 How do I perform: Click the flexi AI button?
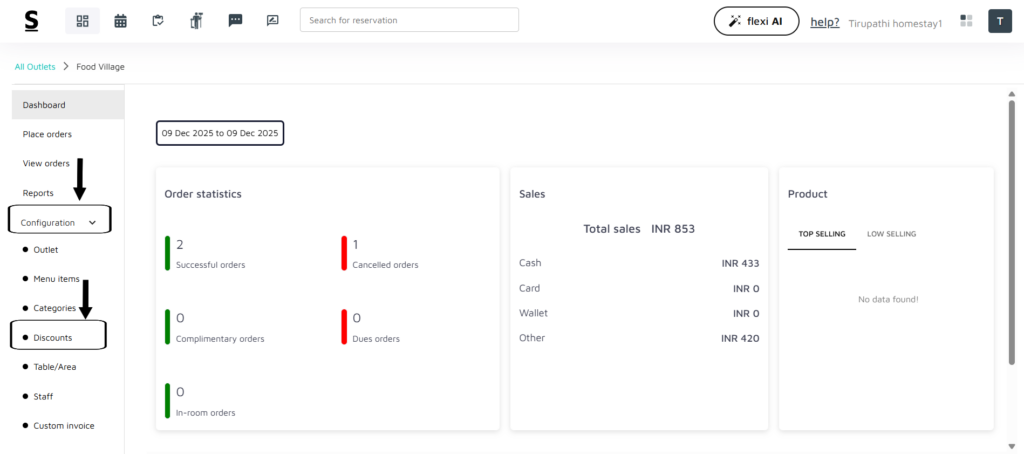(756, 21)
